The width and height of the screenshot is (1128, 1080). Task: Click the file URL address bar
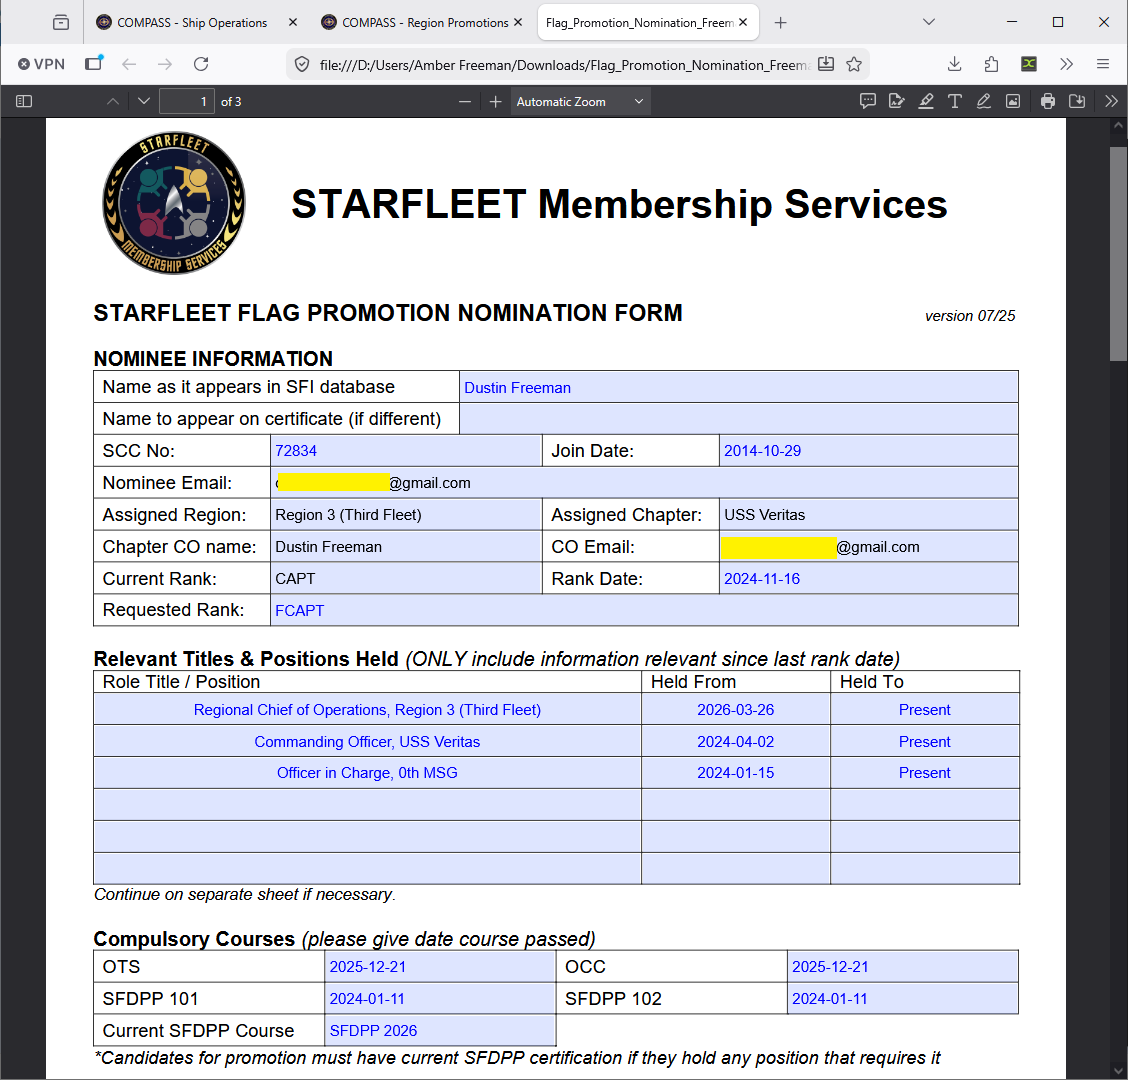pyautogui.click(x=565, y=65)
